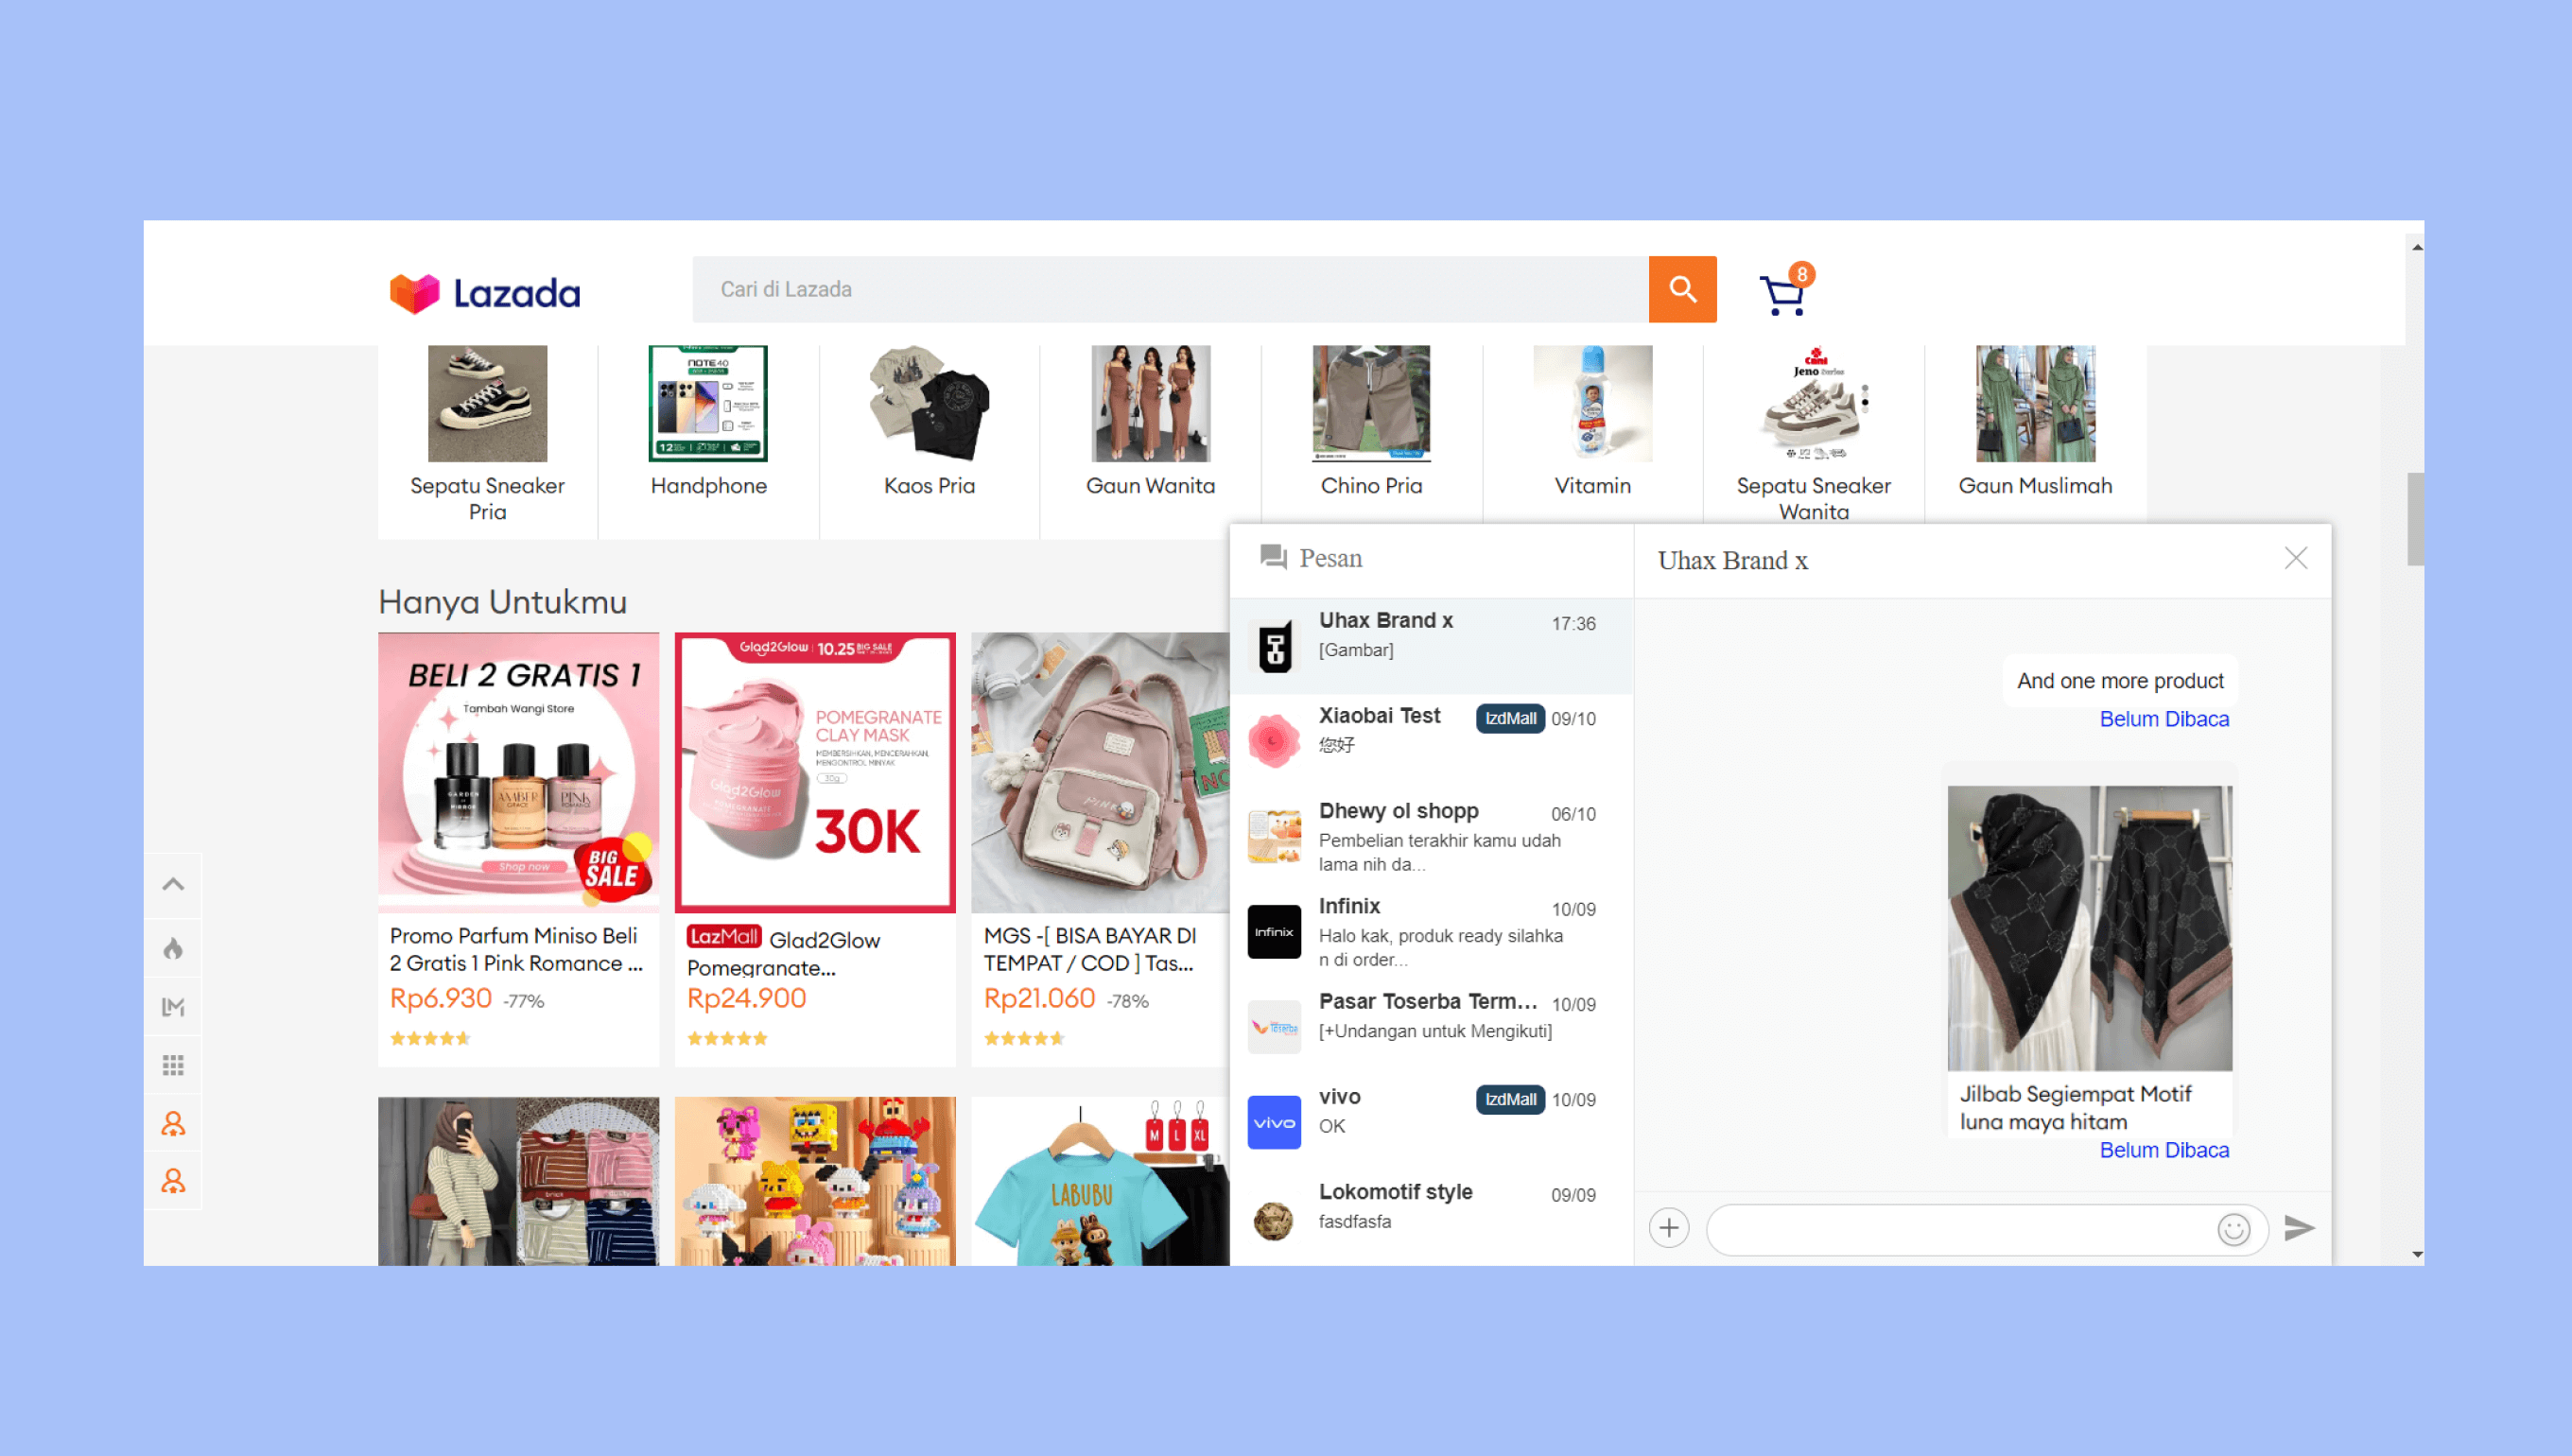Click the scrollbar down arrow

(x=2416, y=1253)
